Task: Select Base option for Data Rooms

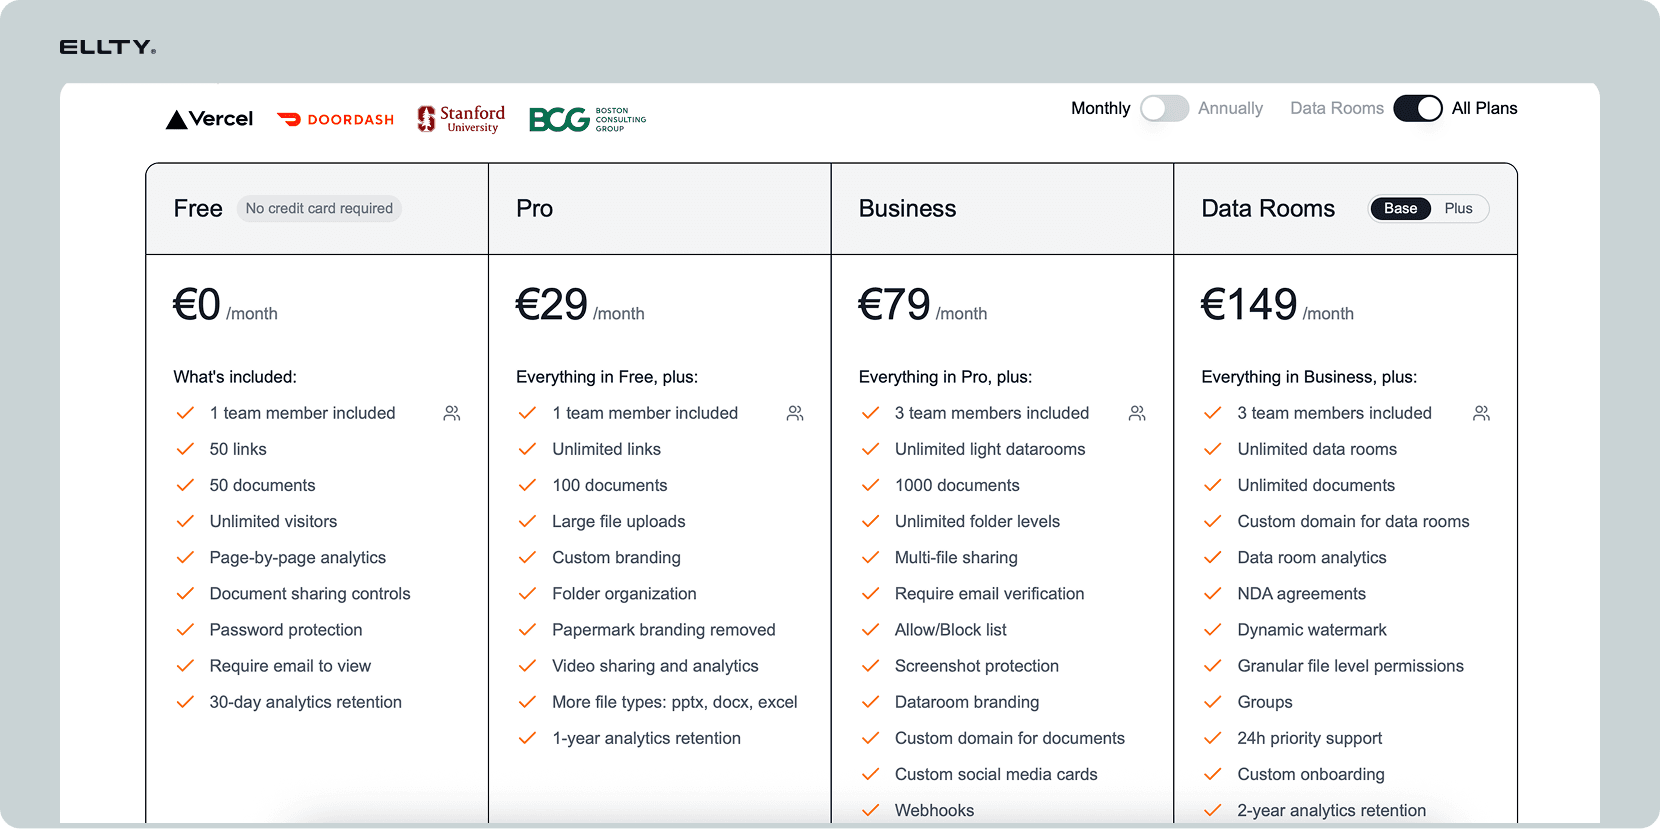Action: point(1400,208)
